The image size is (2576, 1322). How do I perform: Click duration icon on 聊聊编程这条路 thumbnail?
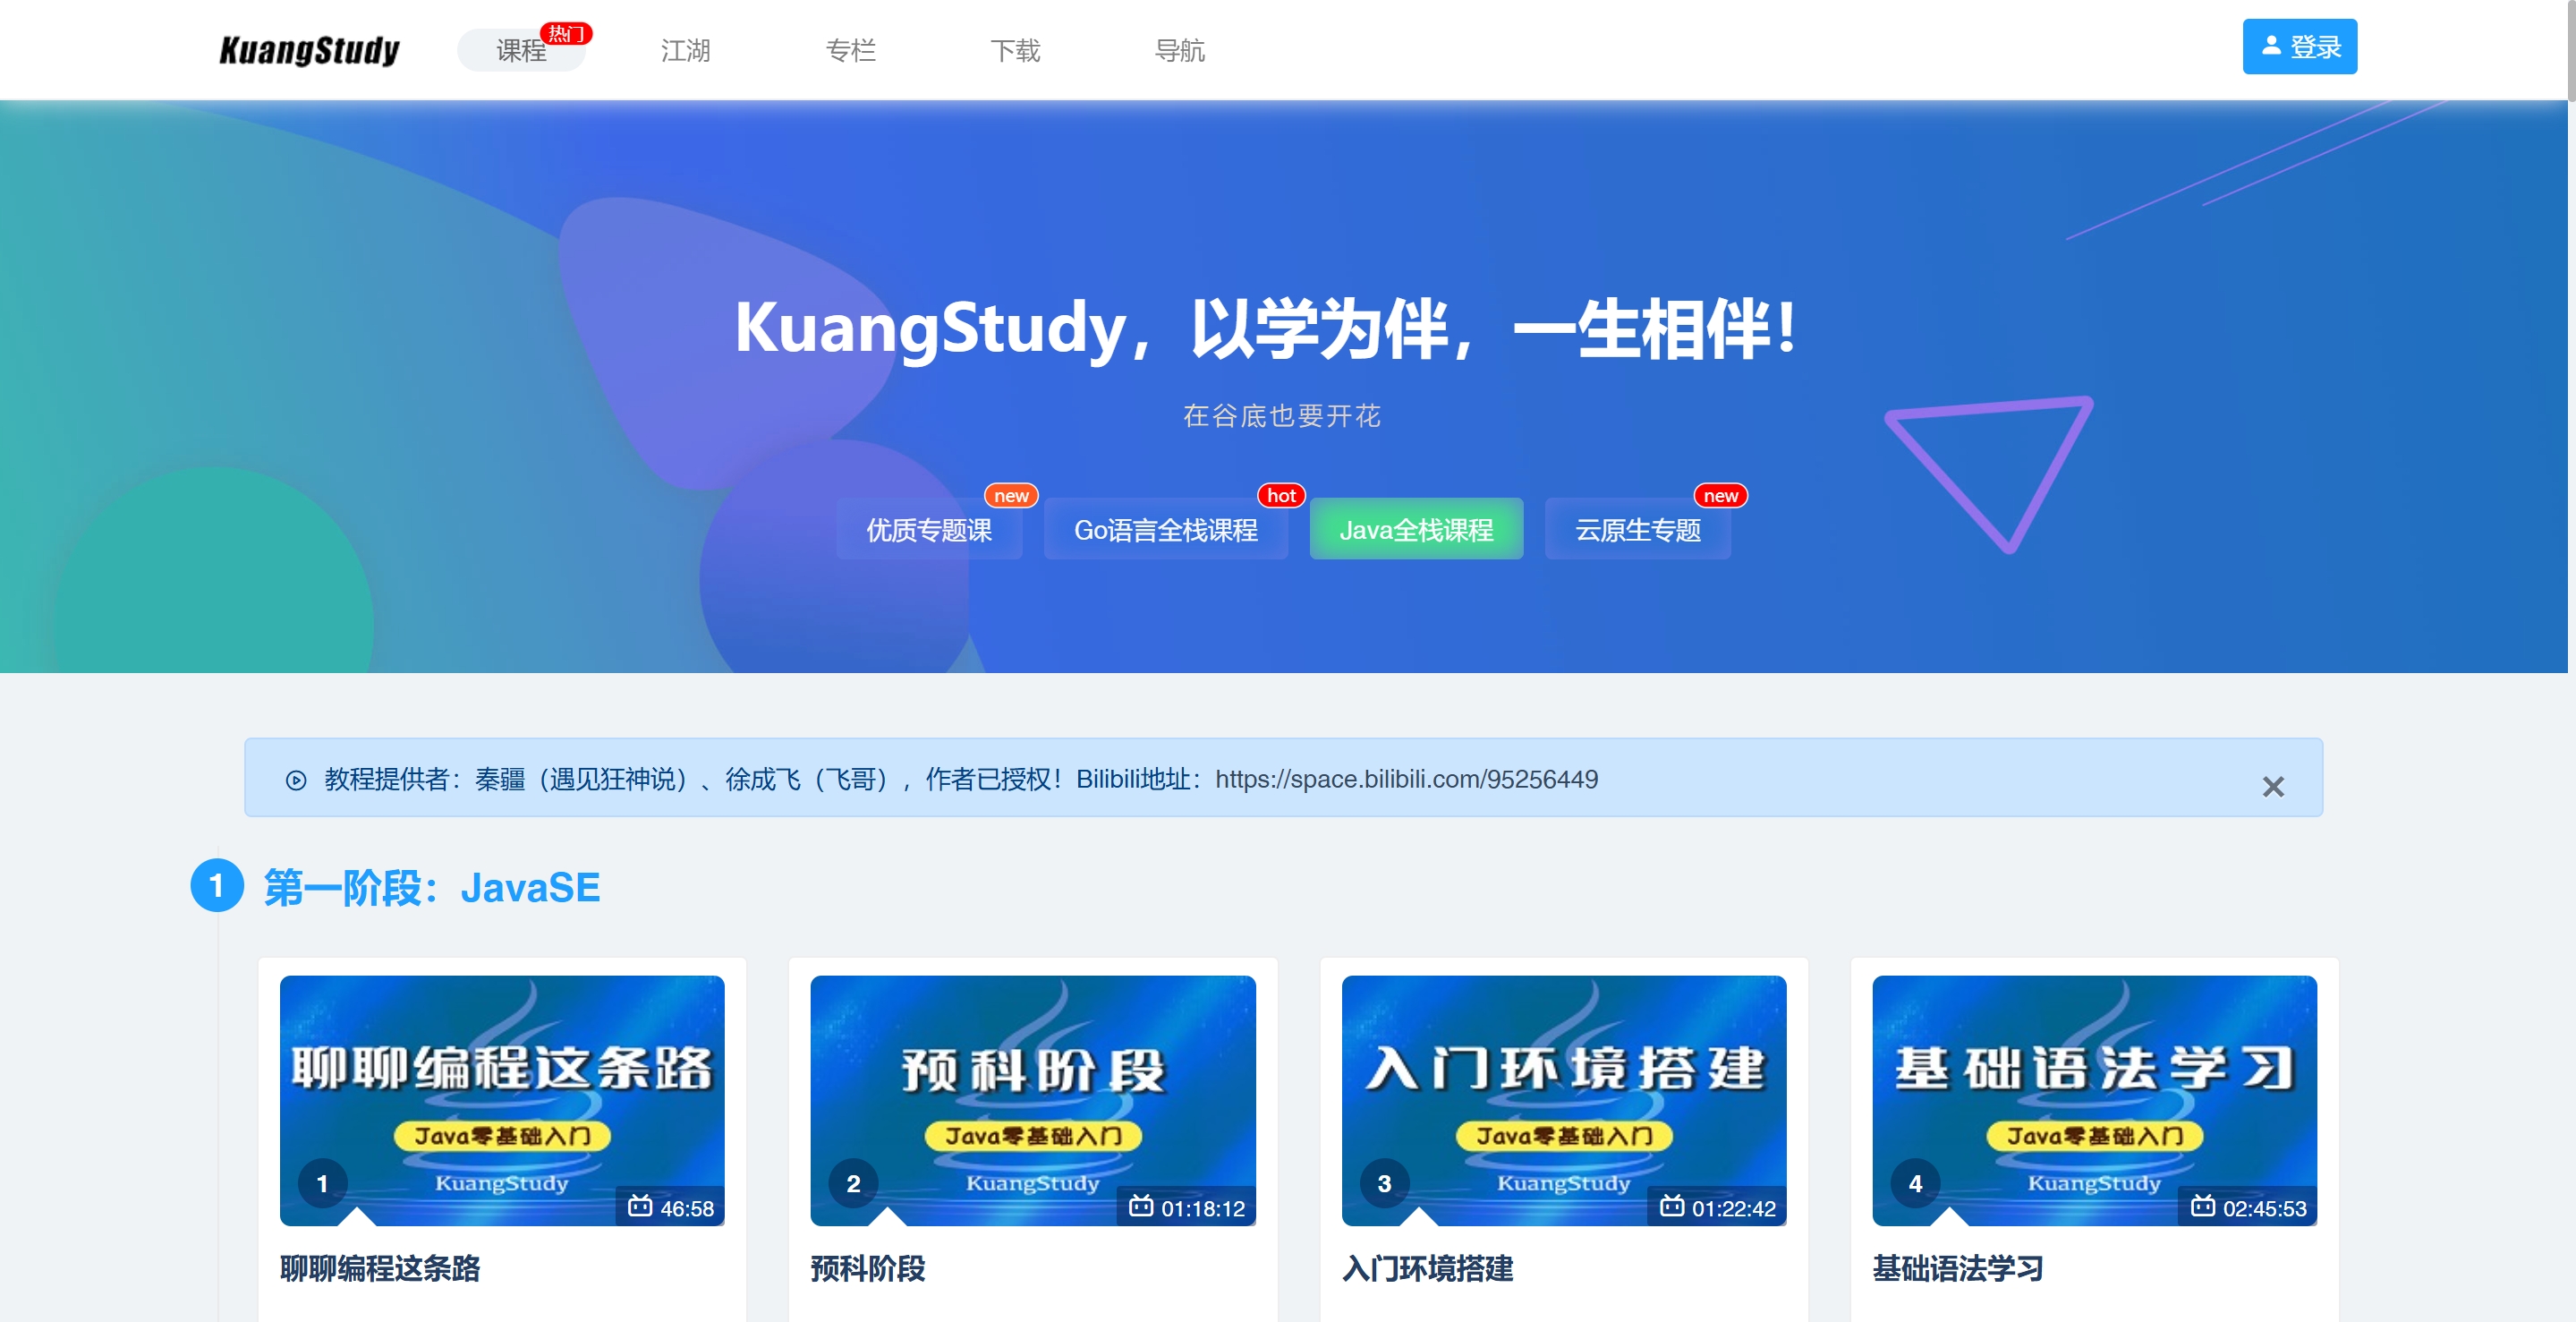(x=639, y=1206)
